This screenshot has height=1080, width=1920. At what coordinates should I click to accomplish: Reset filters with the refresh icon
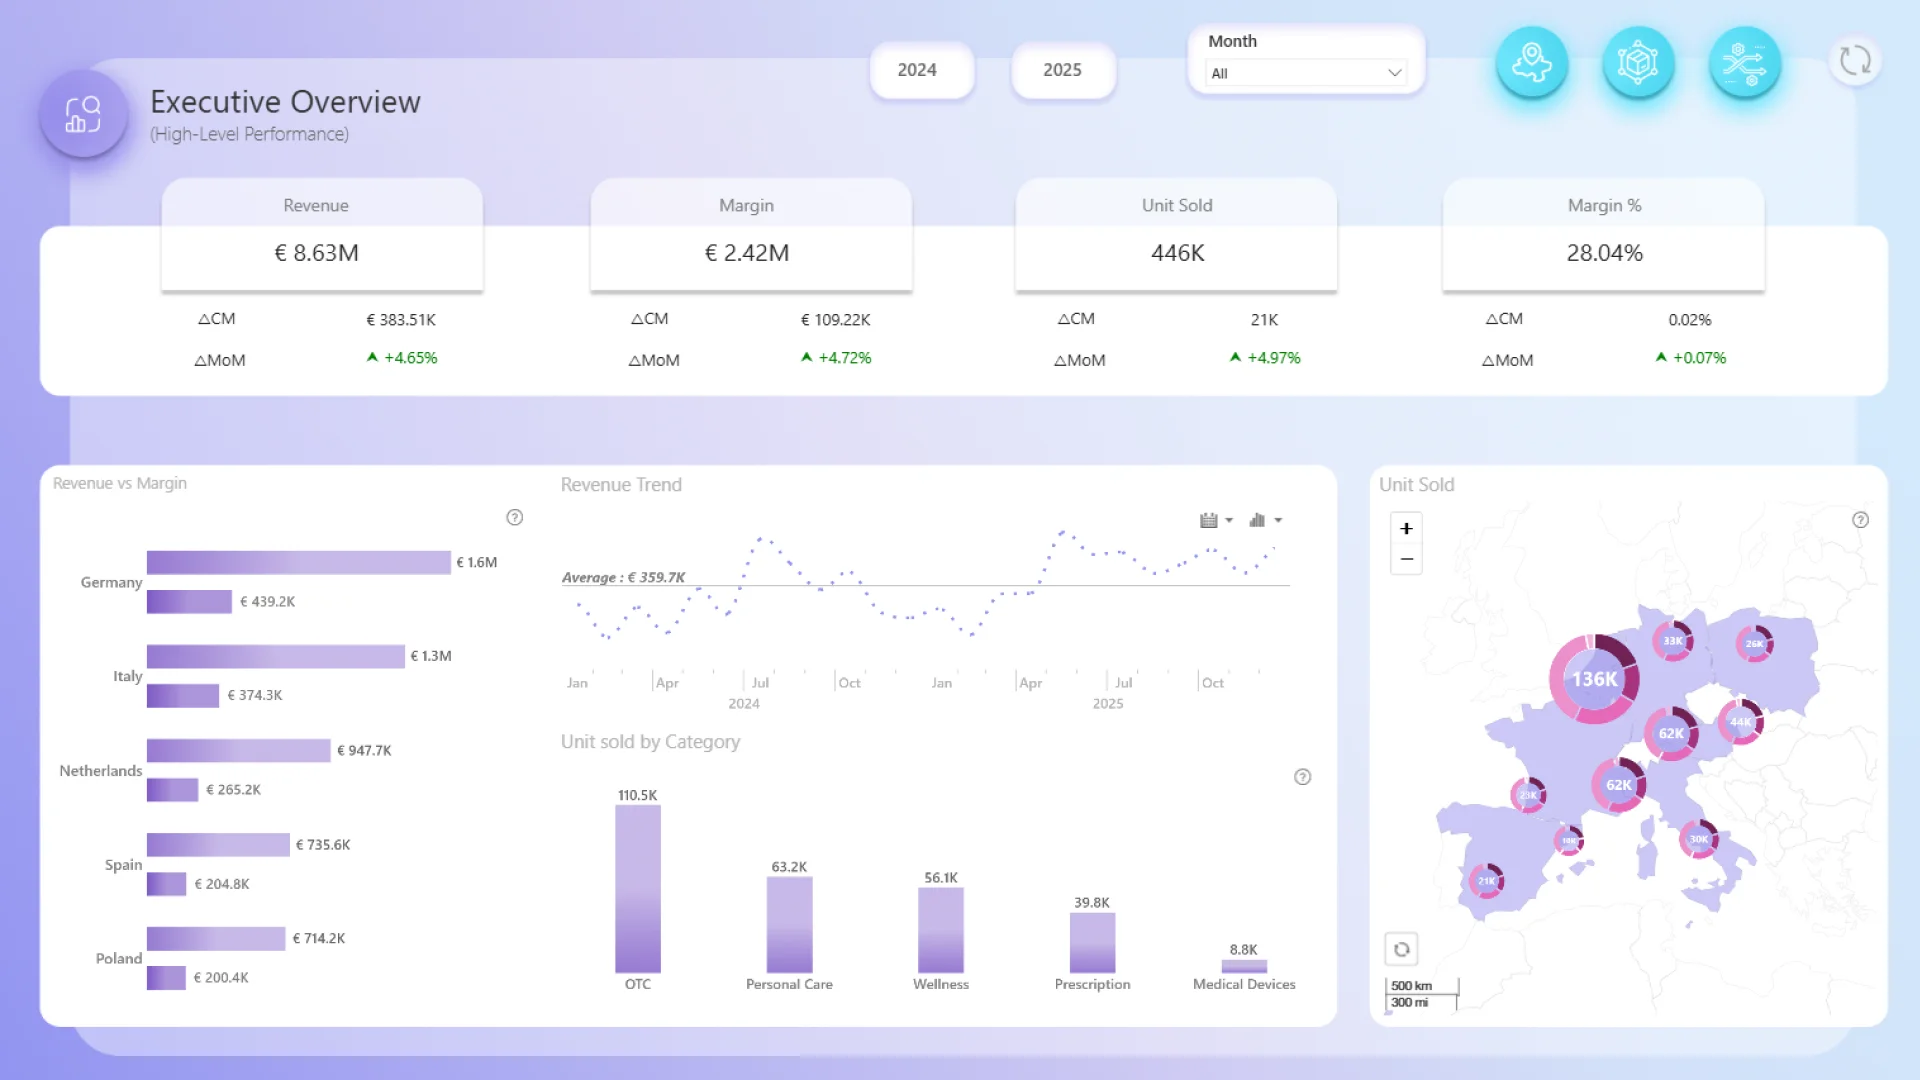[x=1855, y=61]
